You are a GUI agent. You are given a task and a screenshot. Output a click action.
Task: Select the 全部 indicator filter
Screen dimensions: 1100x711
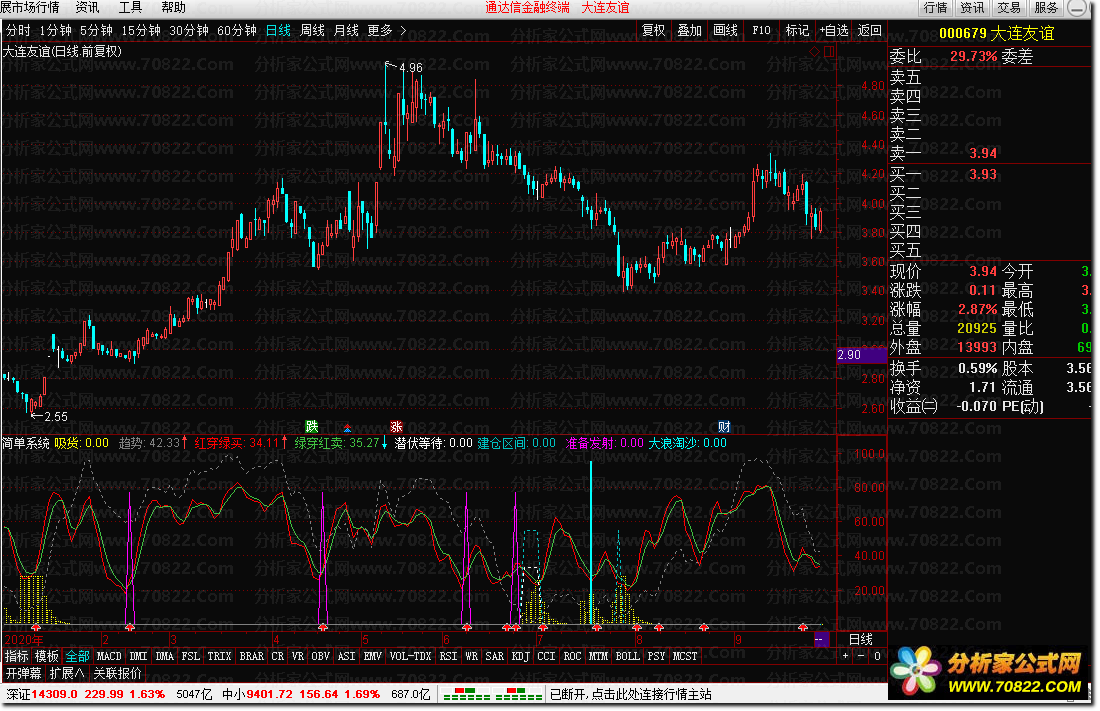(78, 656)
